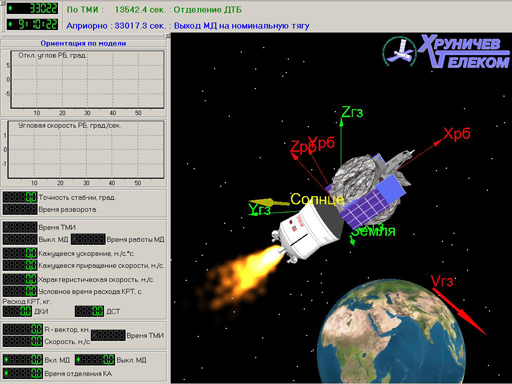The height and width of the screenshot is (384, 512).
Task: Click the Вкл. МД time display
Action: [x=23, y=360]
